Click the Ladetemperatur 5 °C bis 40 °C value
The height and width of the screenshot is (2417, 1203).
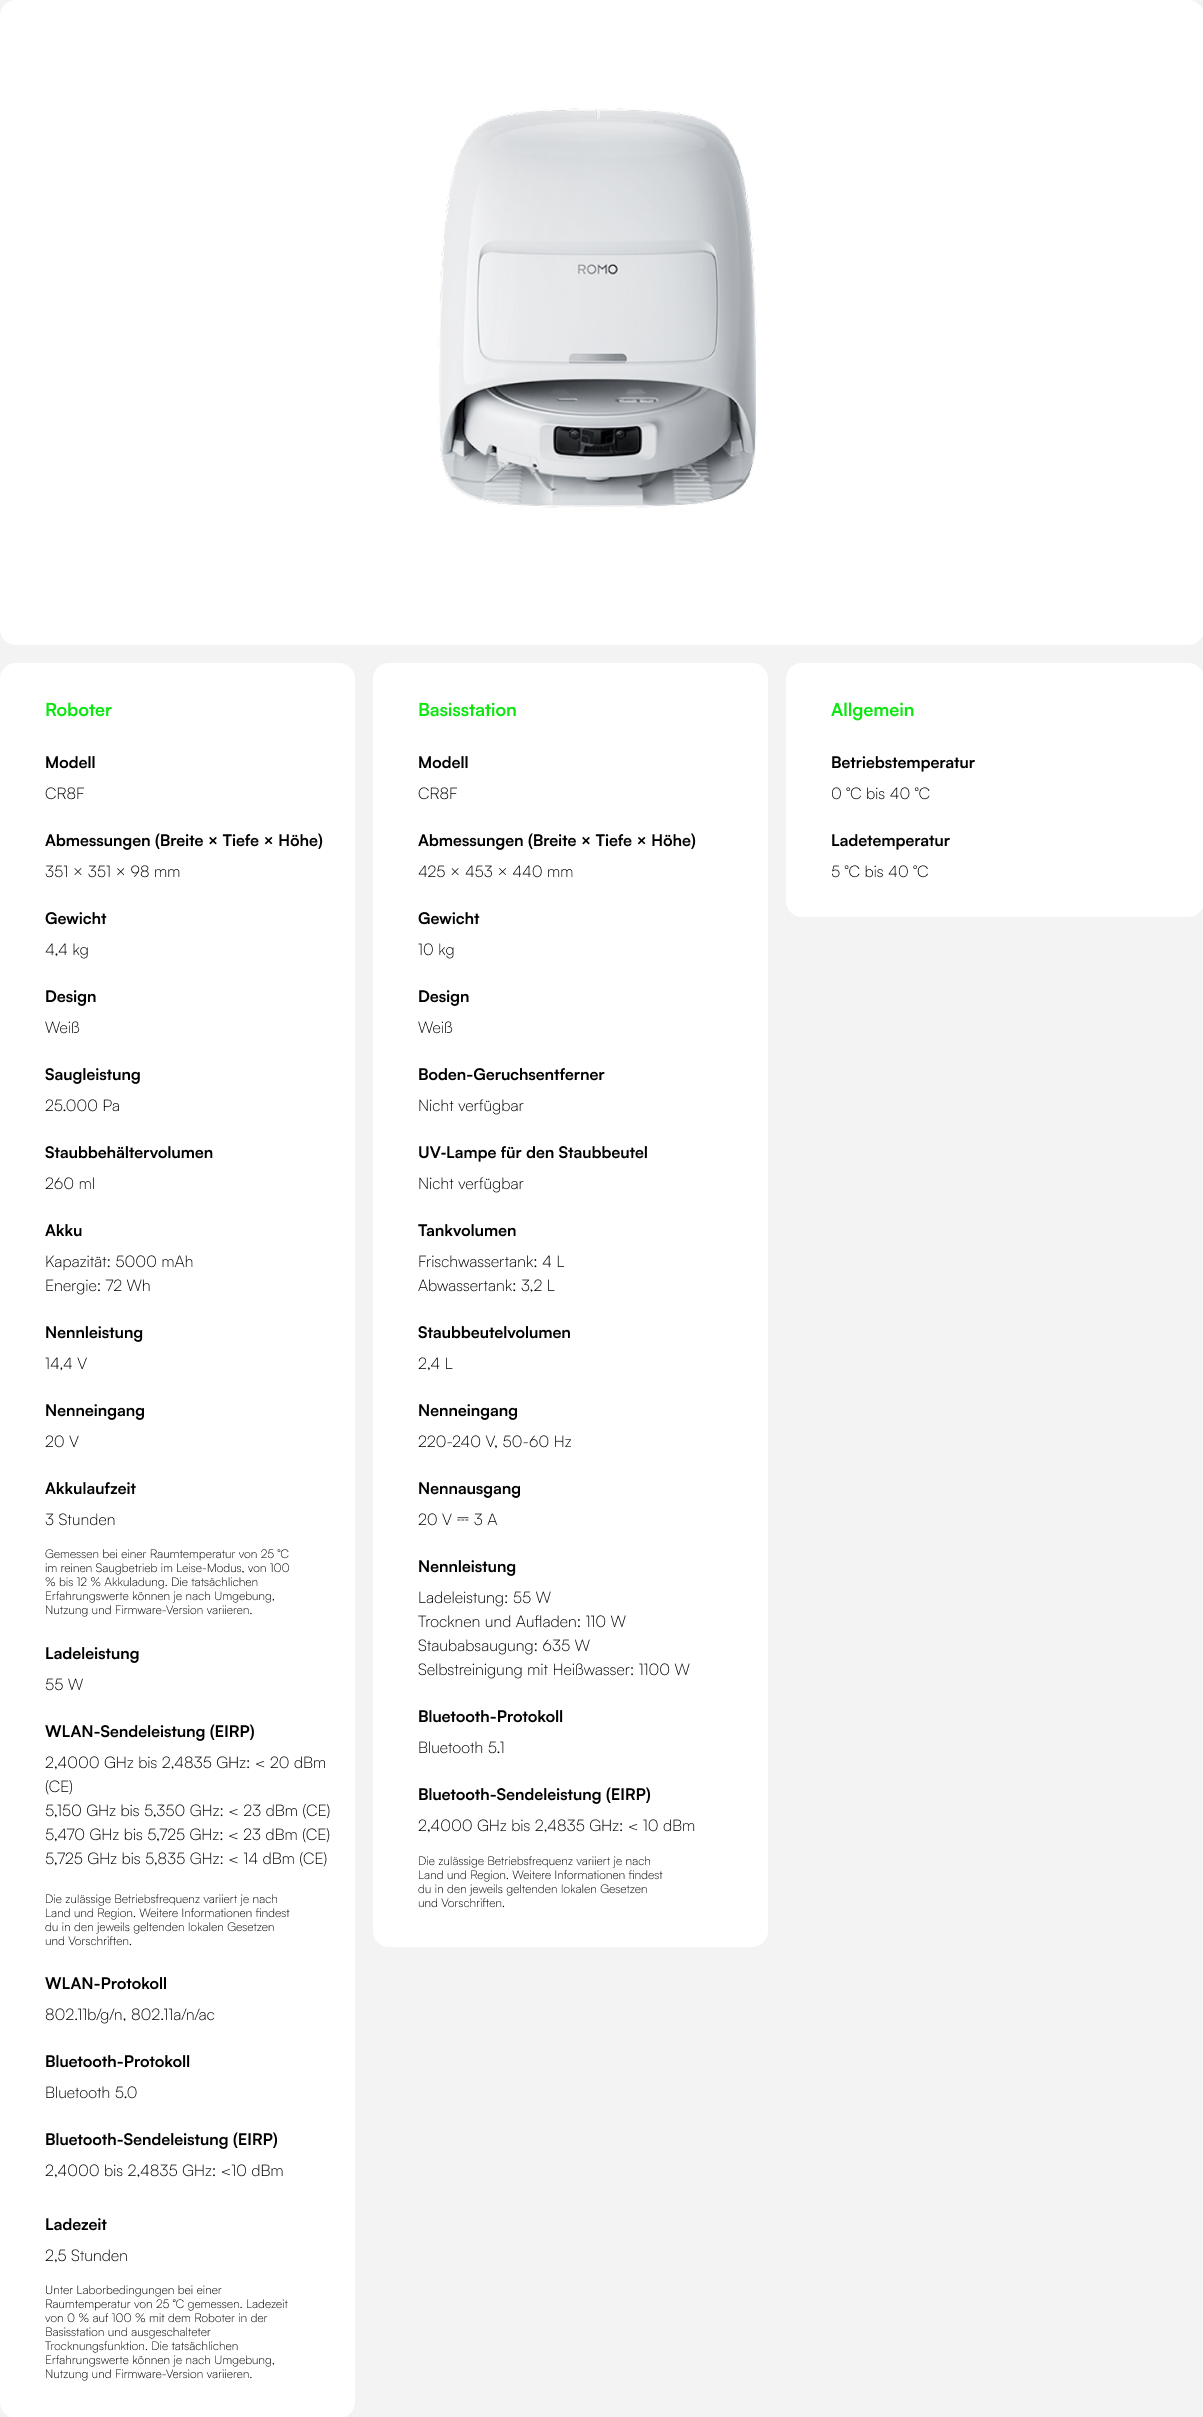880,871
